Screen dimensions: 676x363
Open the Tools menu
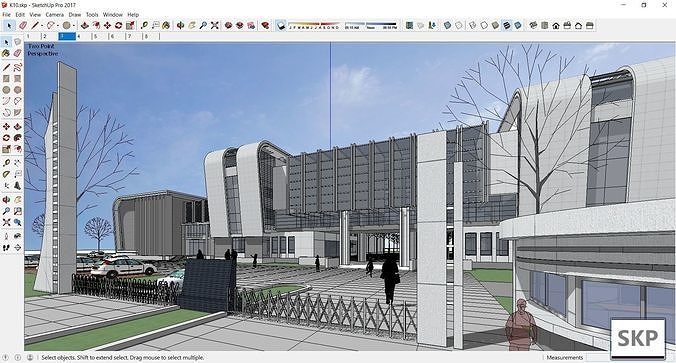(x=92, y=15)
